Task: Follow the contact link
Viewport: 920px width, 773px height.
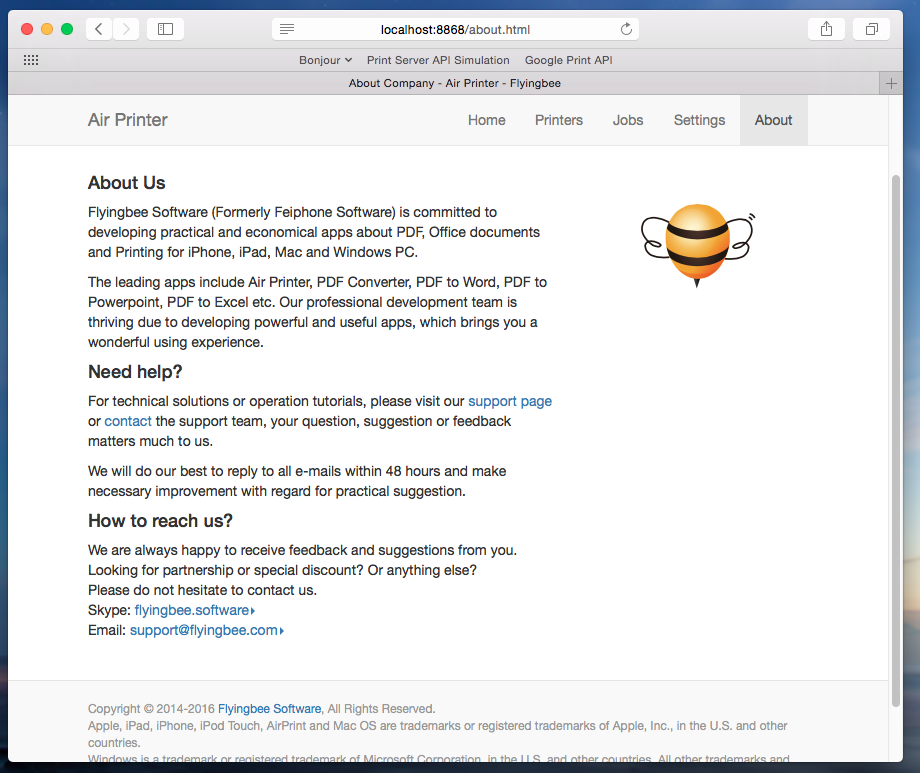Action: click(x=127, y=421)
